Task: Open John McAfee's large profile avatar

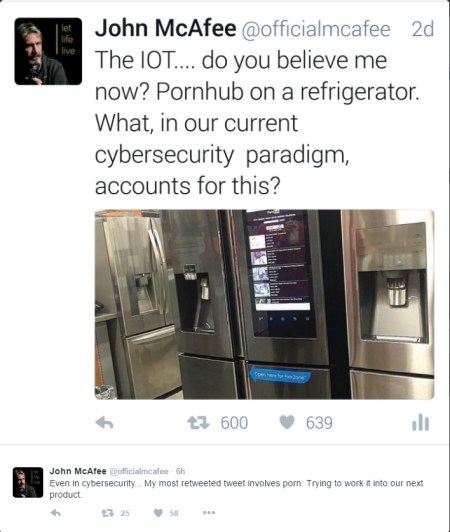Action: click(48, 51)
